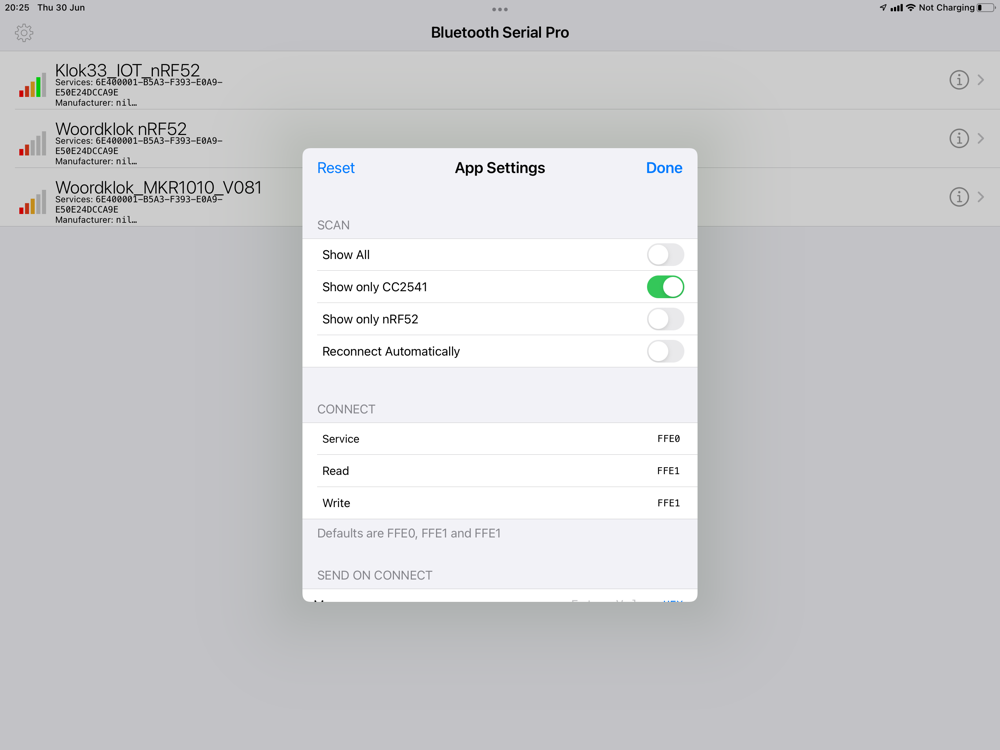Tap the Wi-Fi status icon
This screenshot has height=750, width=1000.
point(911,8)
